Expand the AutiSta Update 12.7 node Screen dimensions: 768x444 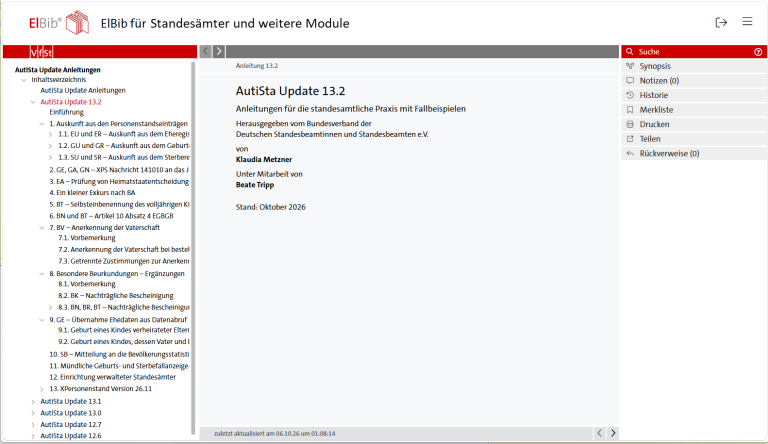(33, 425)
